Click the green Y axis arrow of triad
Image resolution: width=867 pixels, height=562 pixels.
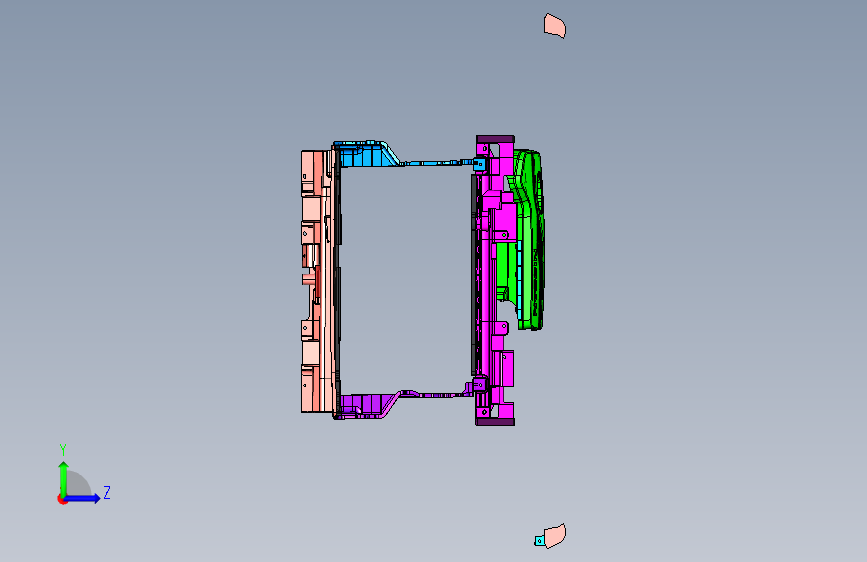pos(63,479)
